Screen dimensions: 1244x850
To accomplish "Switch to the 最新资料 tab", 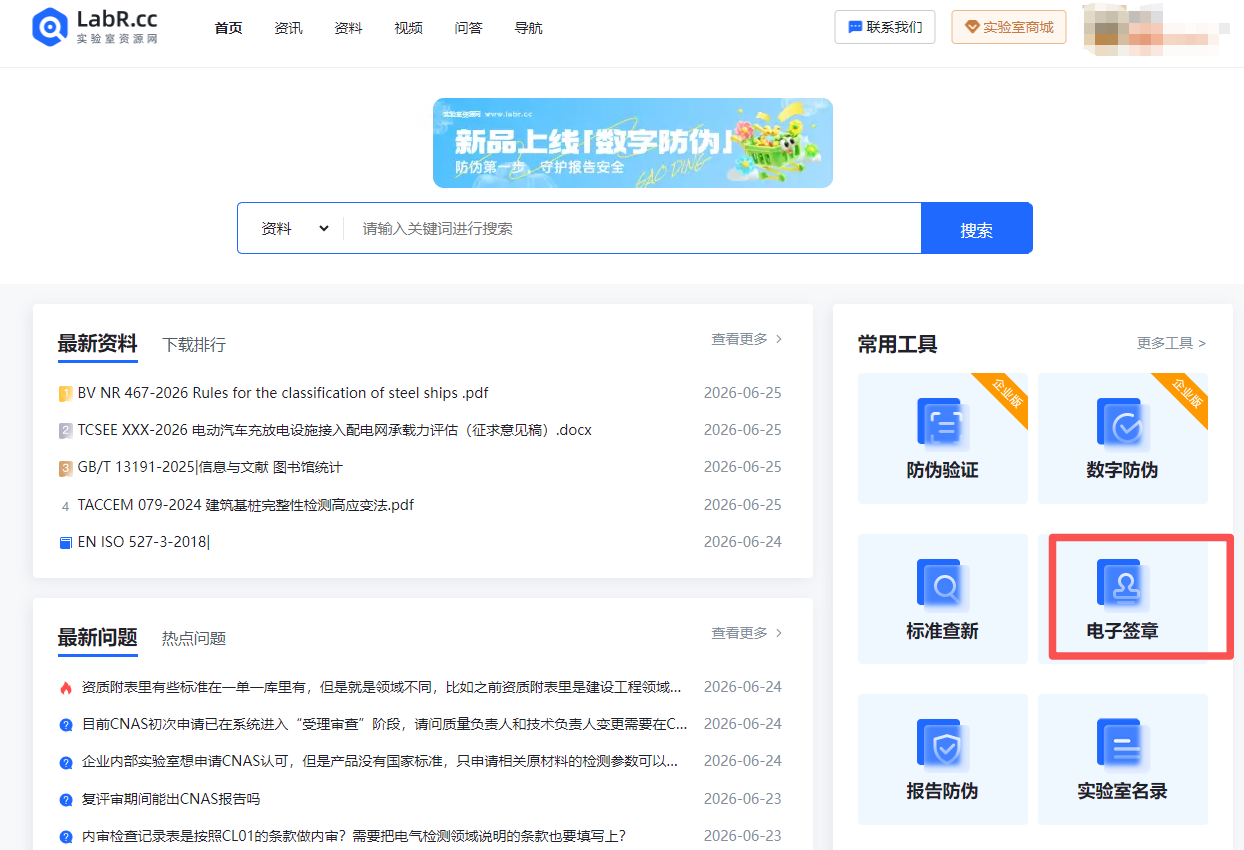I will point(97,344).
